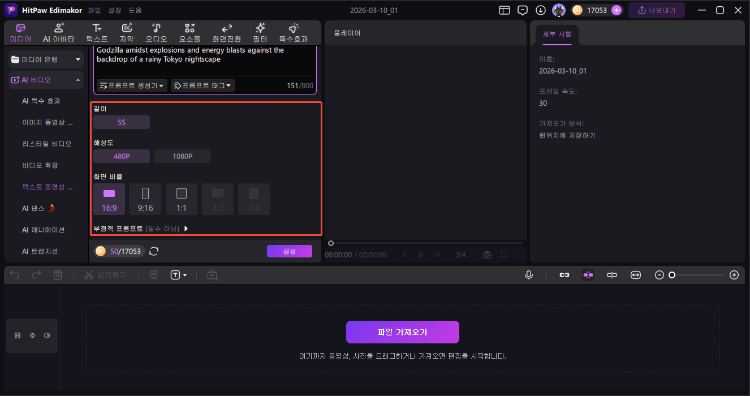
Task: Enter fullscreen preview
Action: click(520, 255)
